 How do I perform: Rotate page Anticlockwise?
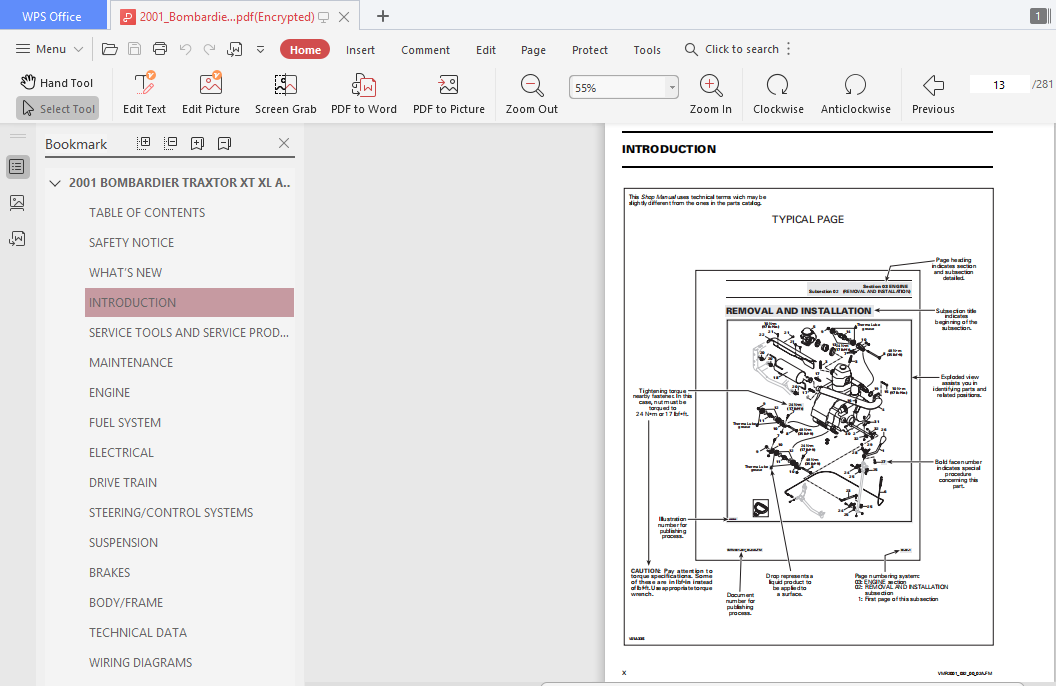click(855, 94)
